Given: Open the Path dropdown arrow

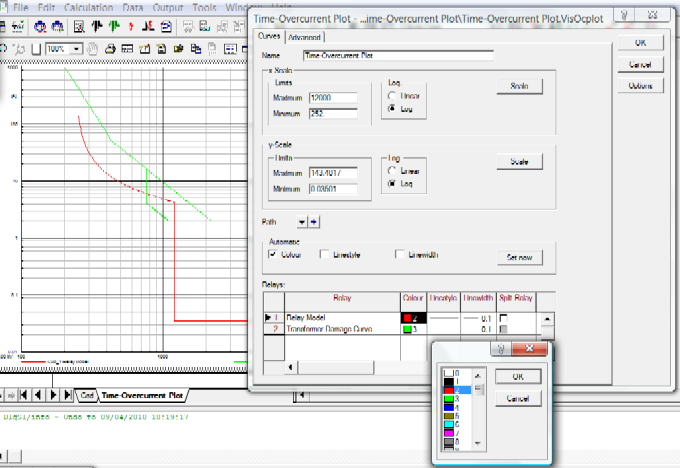Looking at the screenshot, I should [301, 222].
